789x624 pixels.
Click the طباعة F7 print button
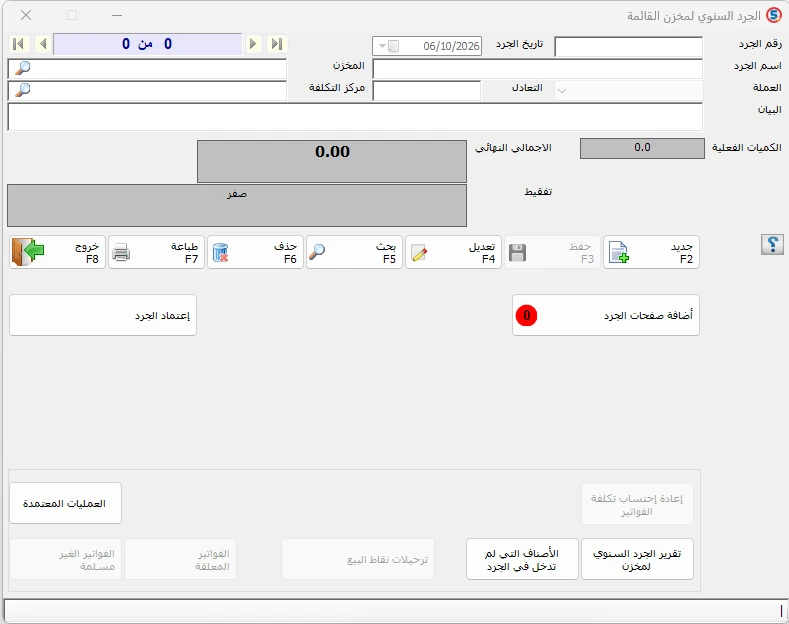click(x=156, y=252)
